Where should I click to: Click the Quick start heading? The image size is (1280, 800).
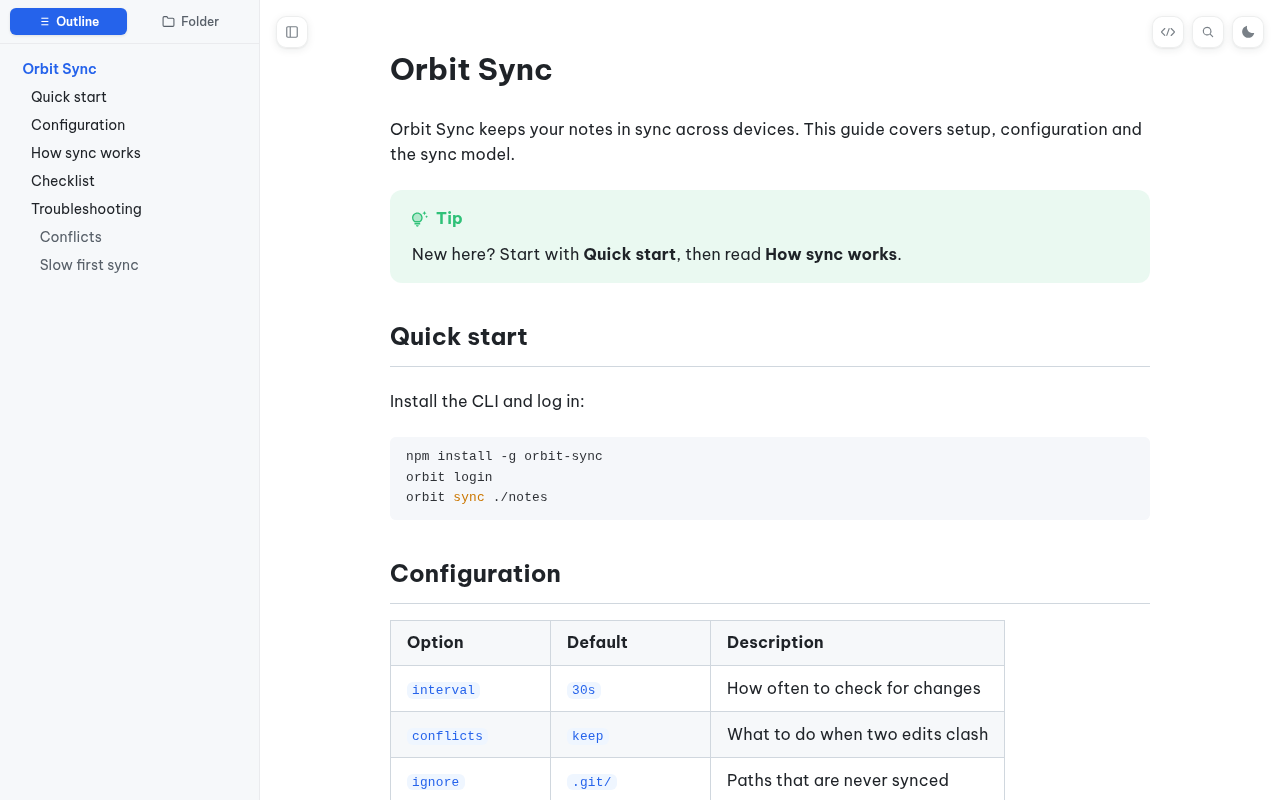[x=459, y=336]
